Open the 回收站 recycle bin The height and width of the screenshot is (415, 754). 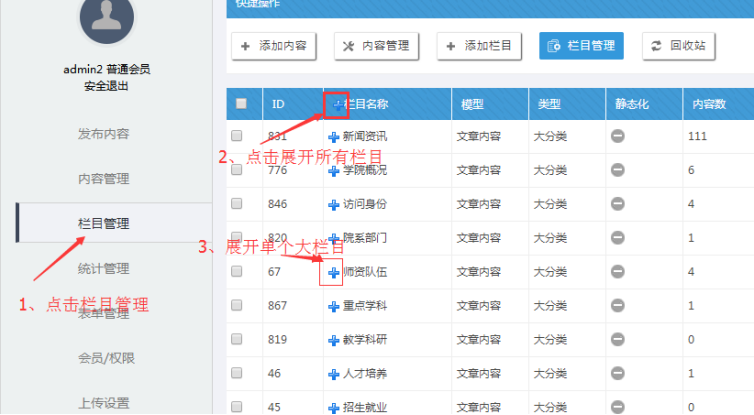coord(679,46)
